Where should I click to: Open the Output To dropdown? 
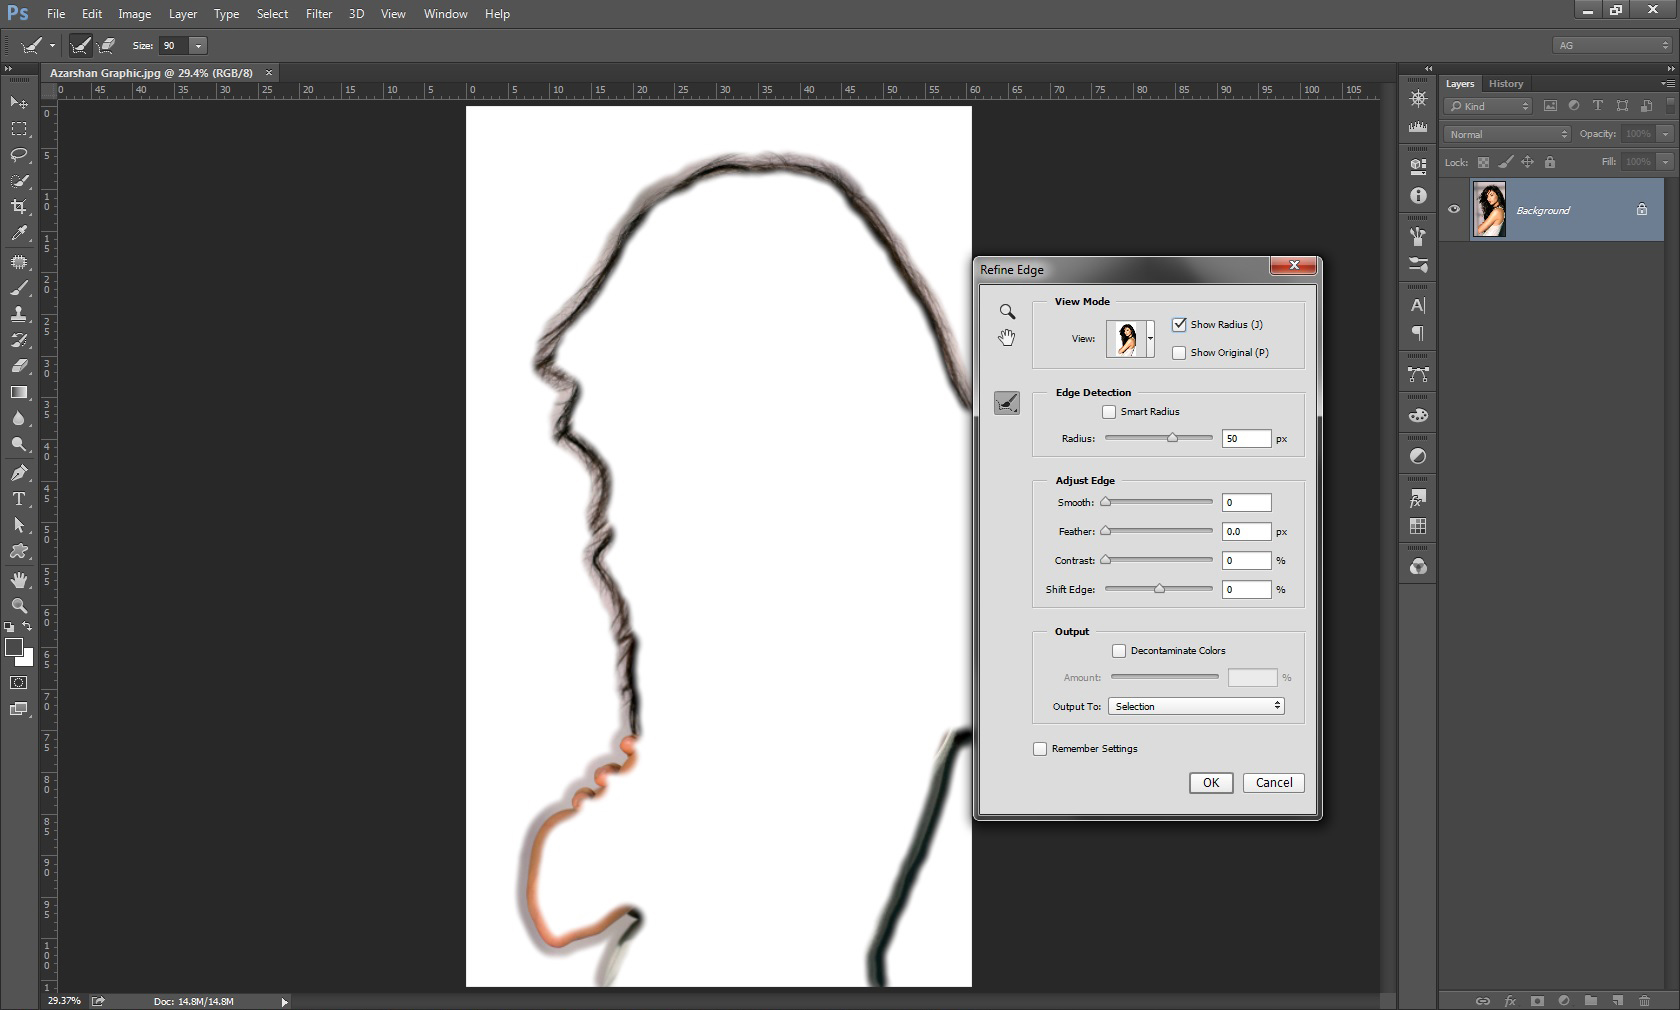click(x=1196, y=707)
